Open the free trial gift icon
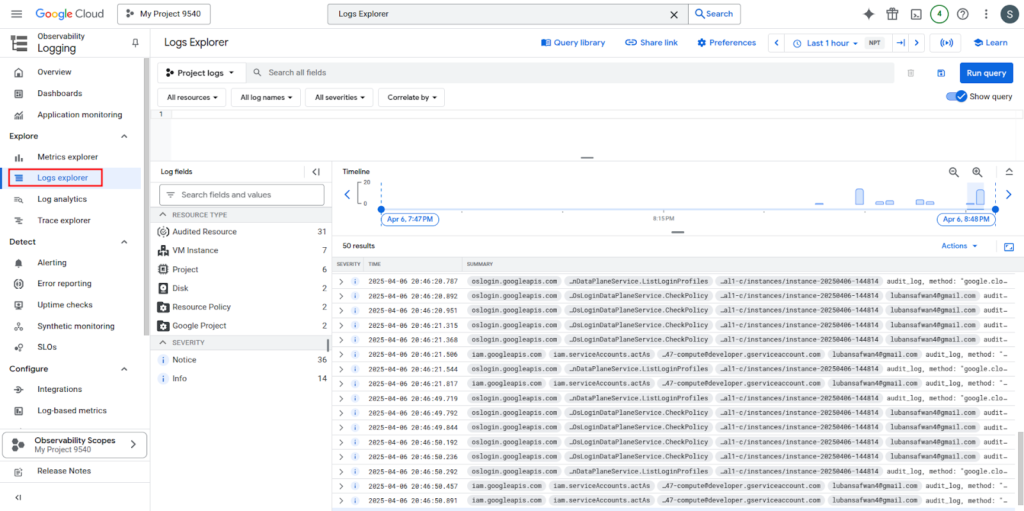The width and height of the screenshot is (1024, 511). [x=892, y=14]
